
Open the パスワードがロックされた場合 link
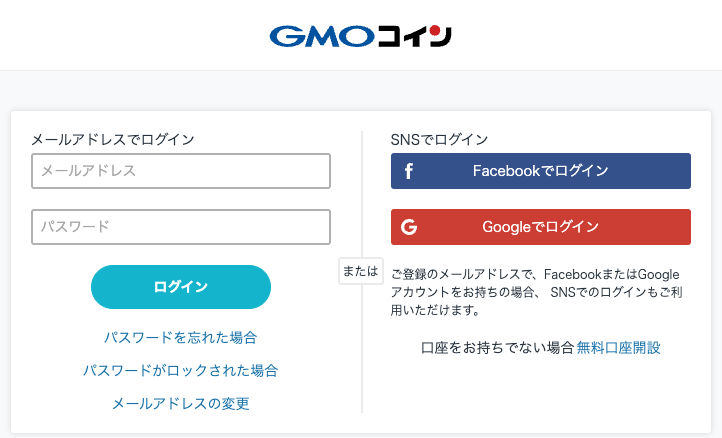(180, 370)
